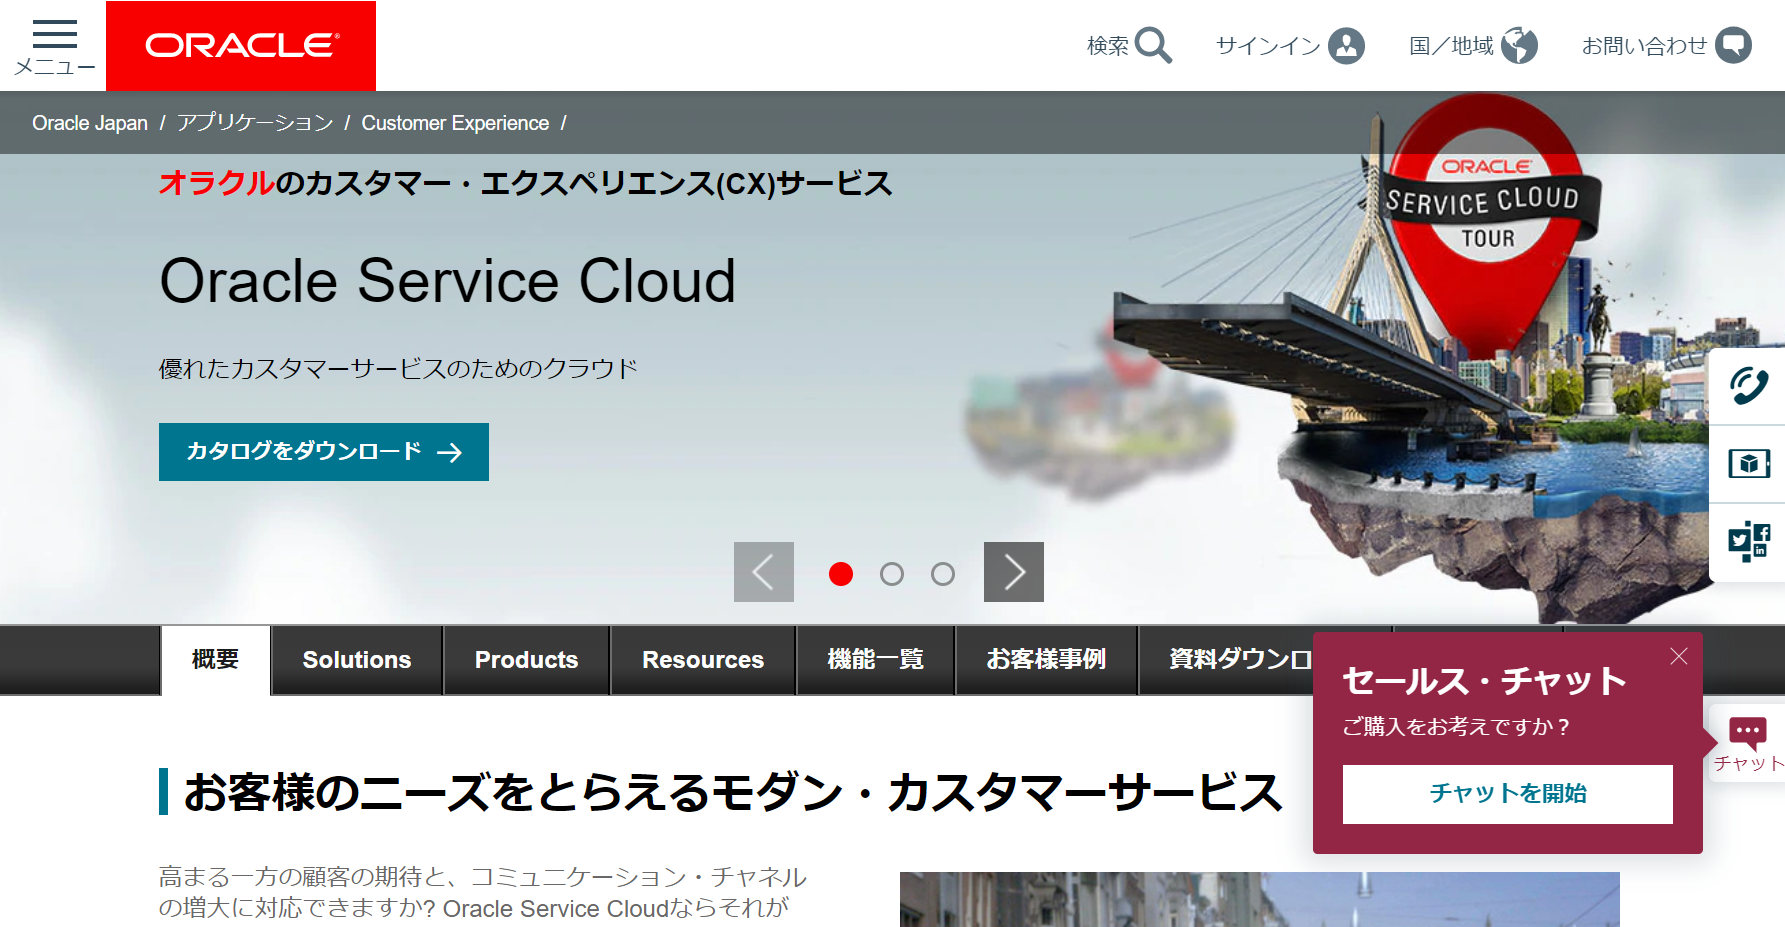Open the Products tab
The width and height of the screenshot is (1785, 927).
(x=527, y=660)
